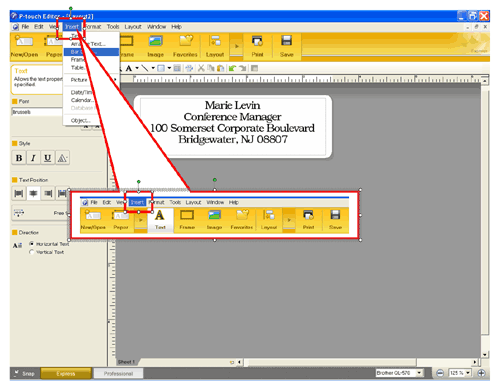Screen dimensions: 500x386
Task: Align text center in Text Position
Action: click(33, 193)
